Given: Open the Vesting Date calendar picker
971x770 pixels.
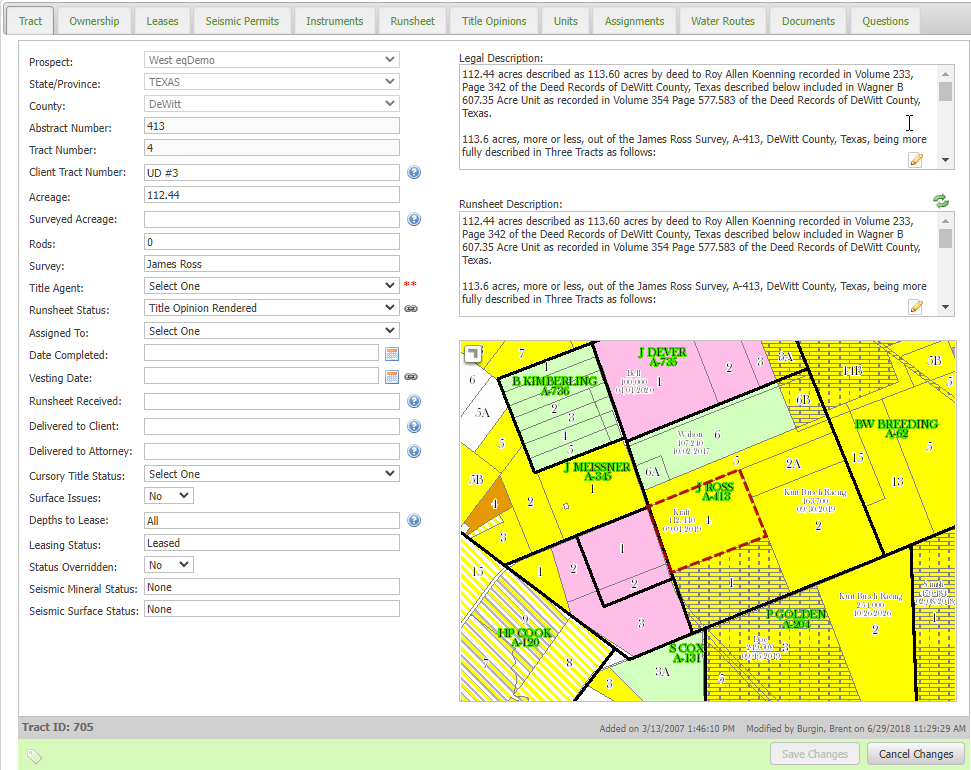Looking at the screenshot, I should click(392, 377).
